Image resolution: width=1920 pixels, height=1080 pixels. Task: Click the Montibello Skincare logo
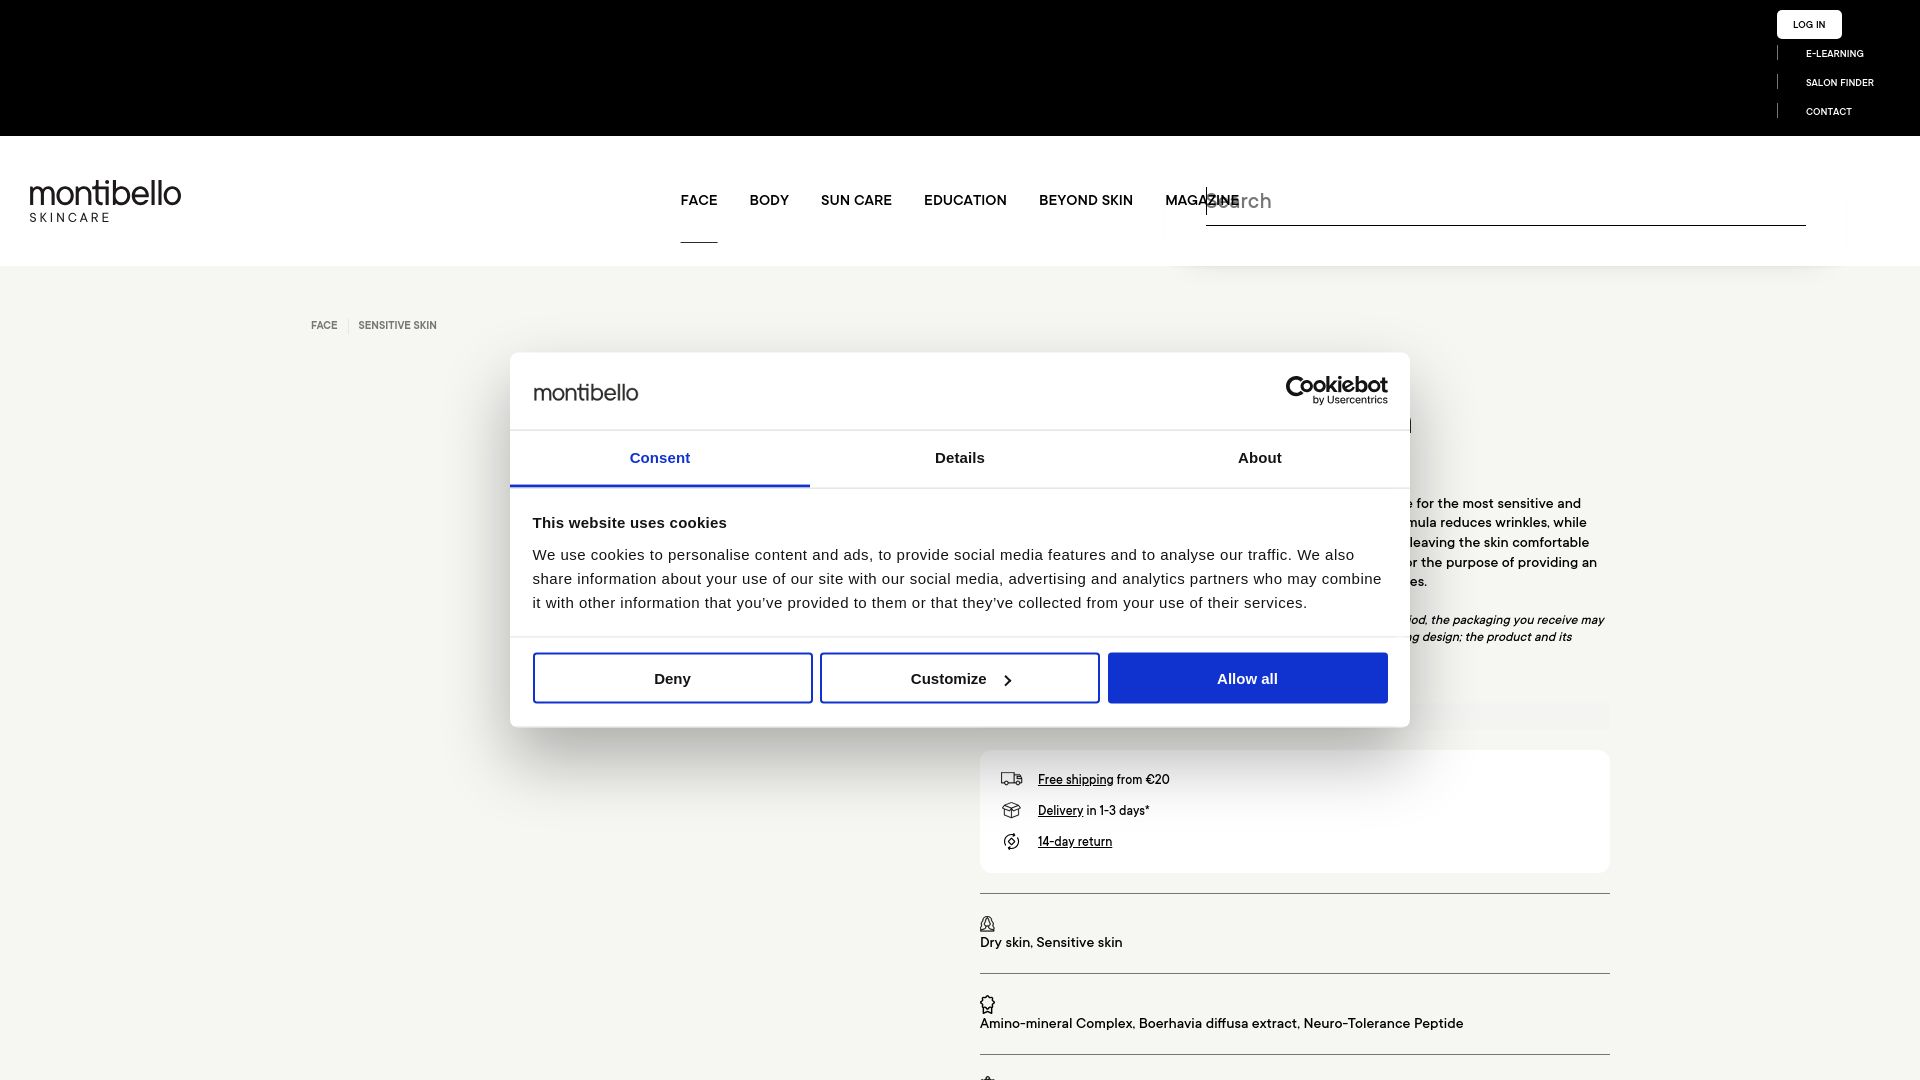[105, 201]
